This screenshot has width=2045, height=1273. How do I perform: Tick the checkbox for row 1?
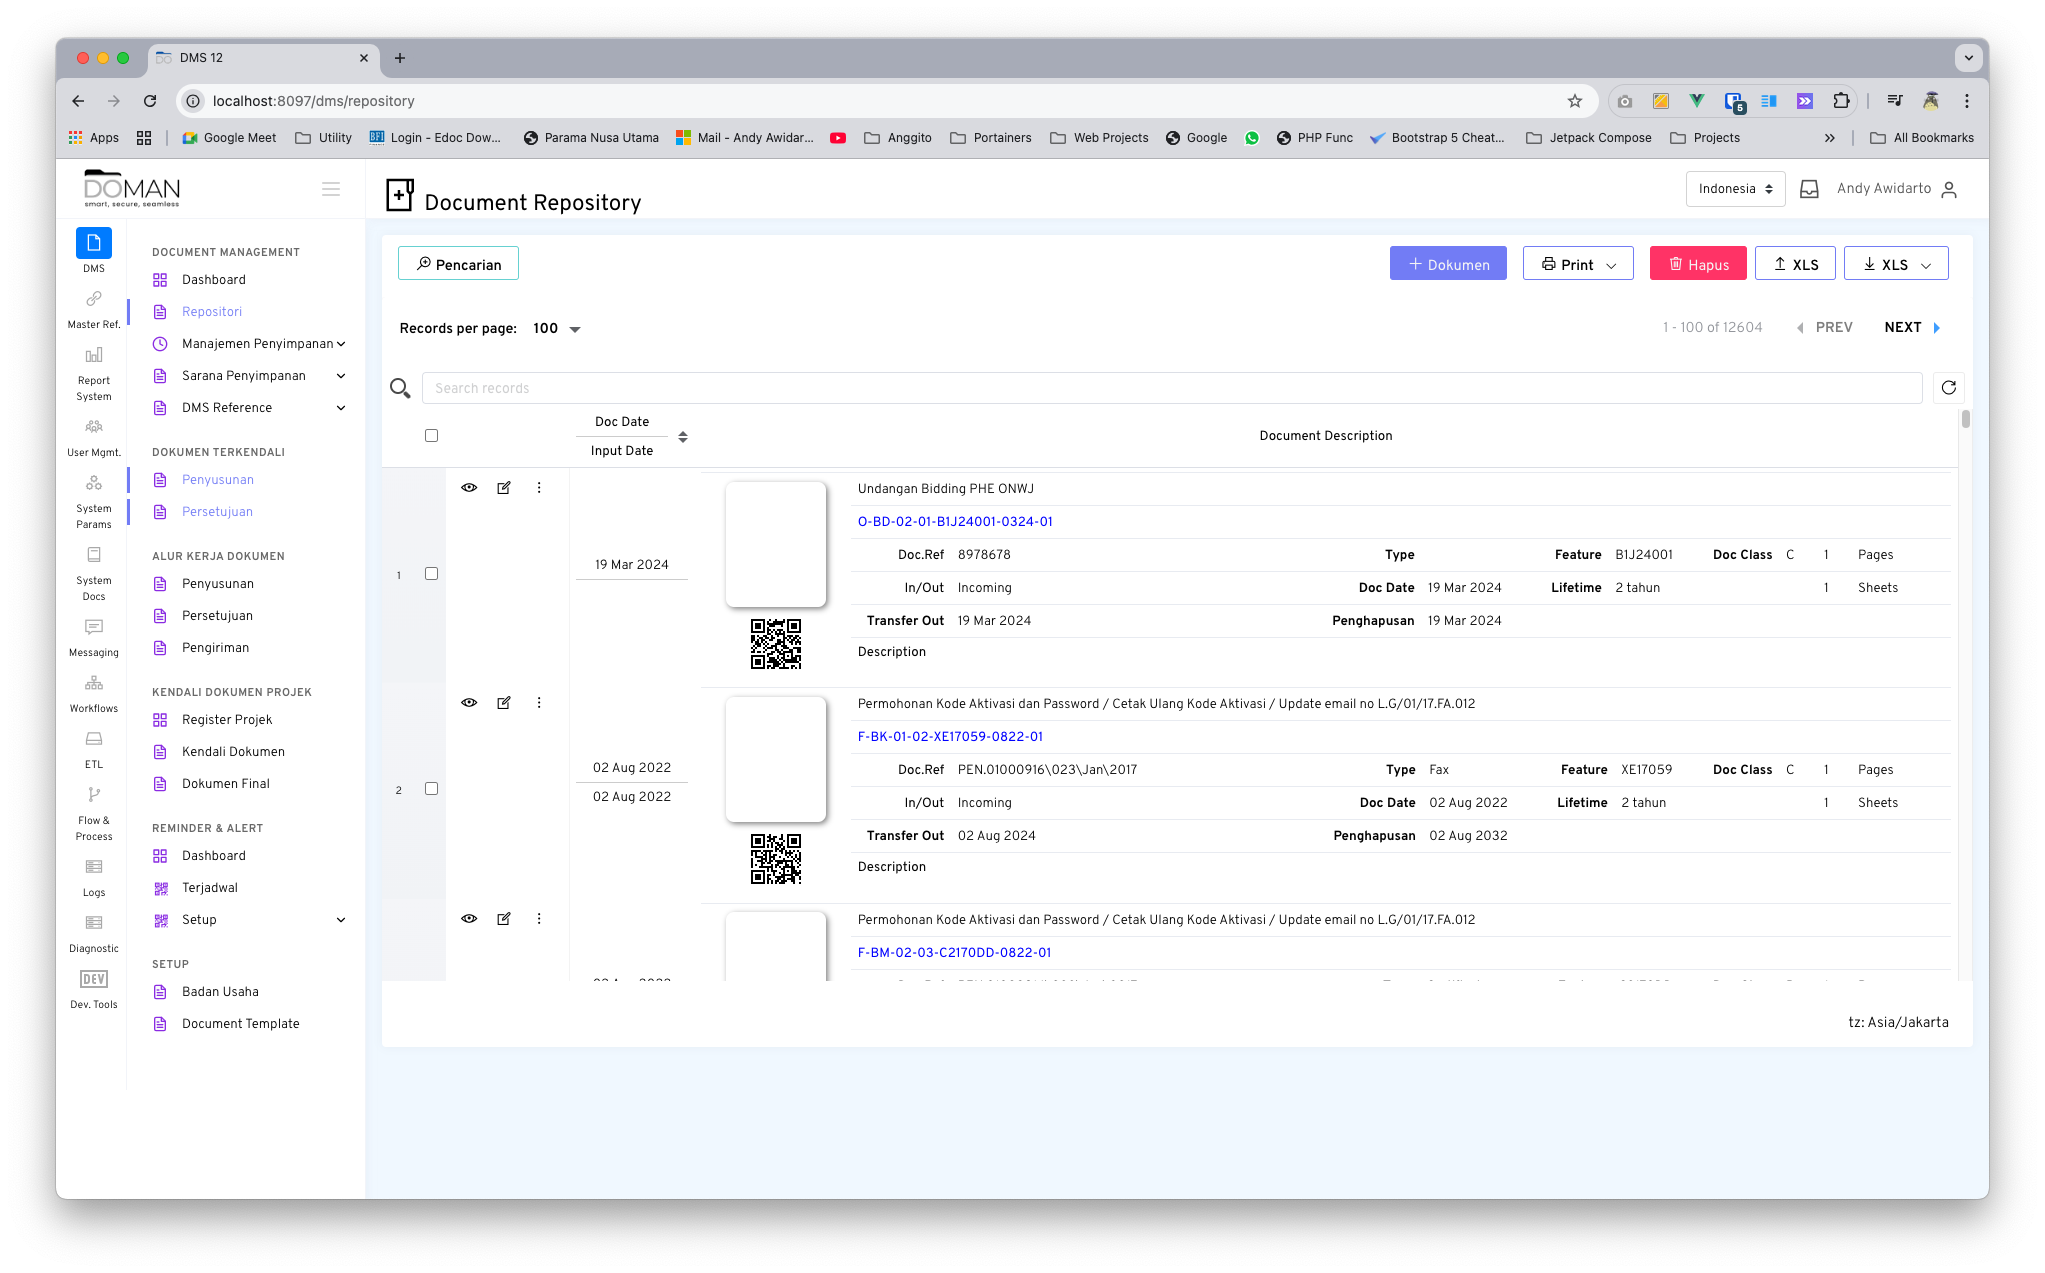click(x=431, y=573)
